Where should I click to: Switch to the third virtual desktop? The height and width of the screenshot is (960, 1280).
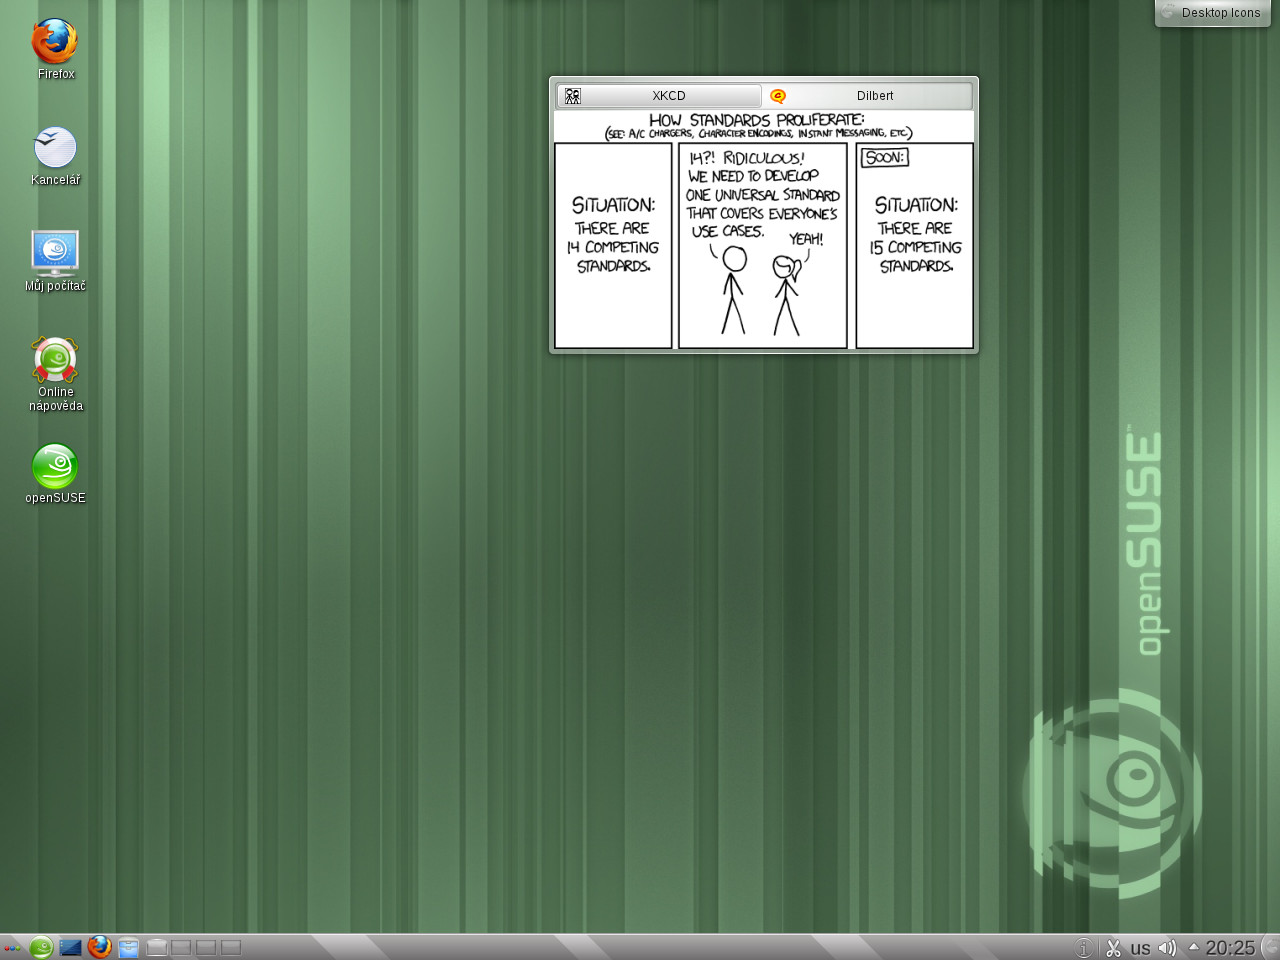coord(206,947)
